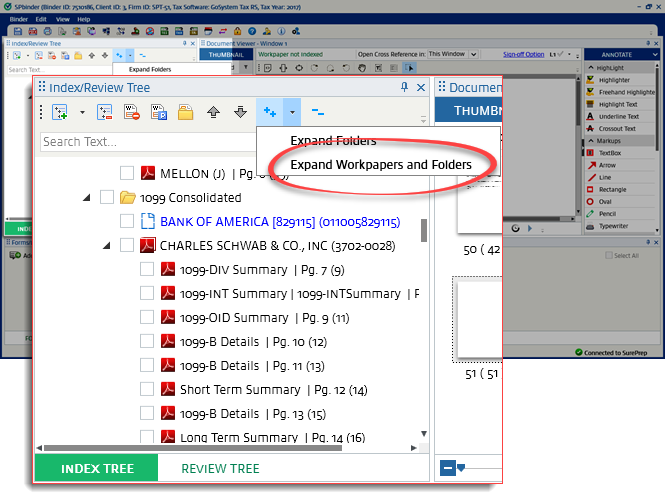Check the 1099 Consolidated folder checkbox

(x=106, y=197)
